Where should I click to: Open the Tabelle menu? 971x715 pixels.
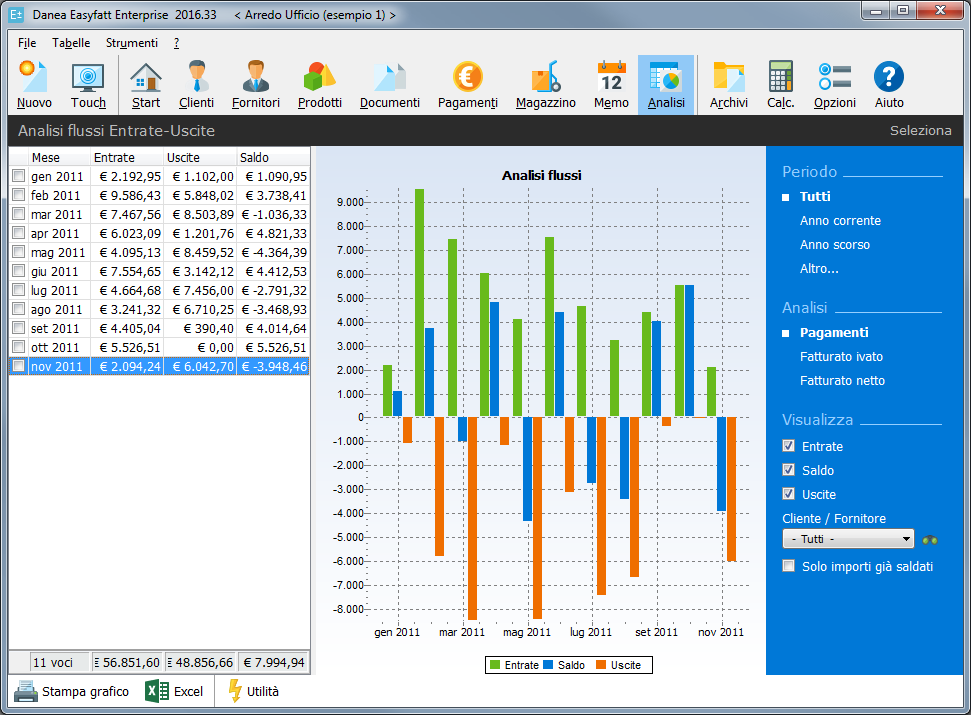pyautogui.click(x=71, y=43)
